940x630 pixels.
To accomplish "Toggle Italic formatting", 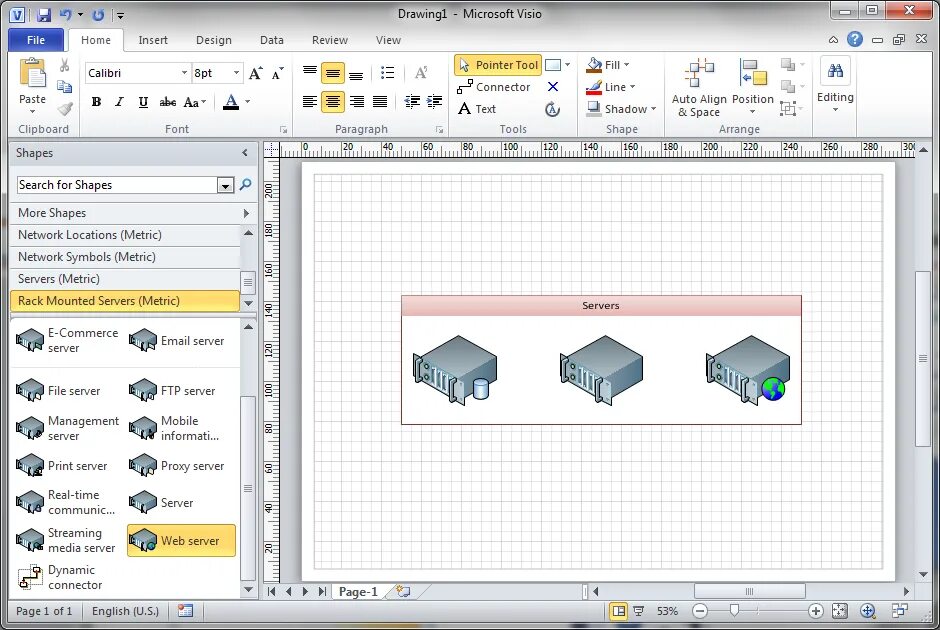I will pos(119,102).
